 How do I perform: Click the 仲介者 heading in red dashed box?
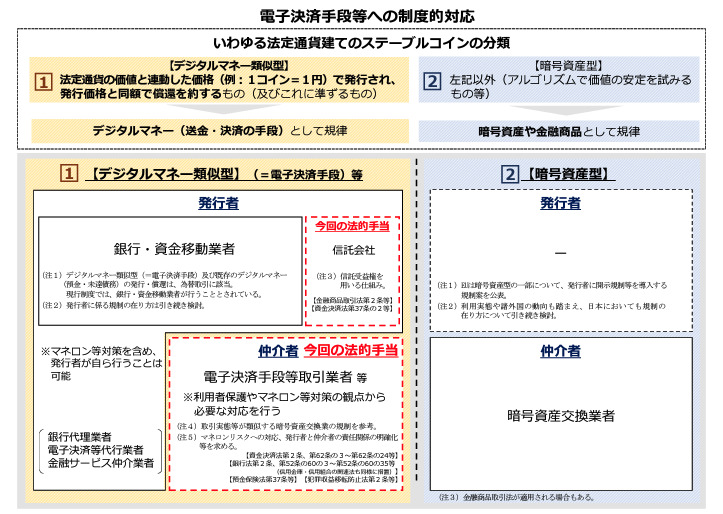tap(278, 351)
